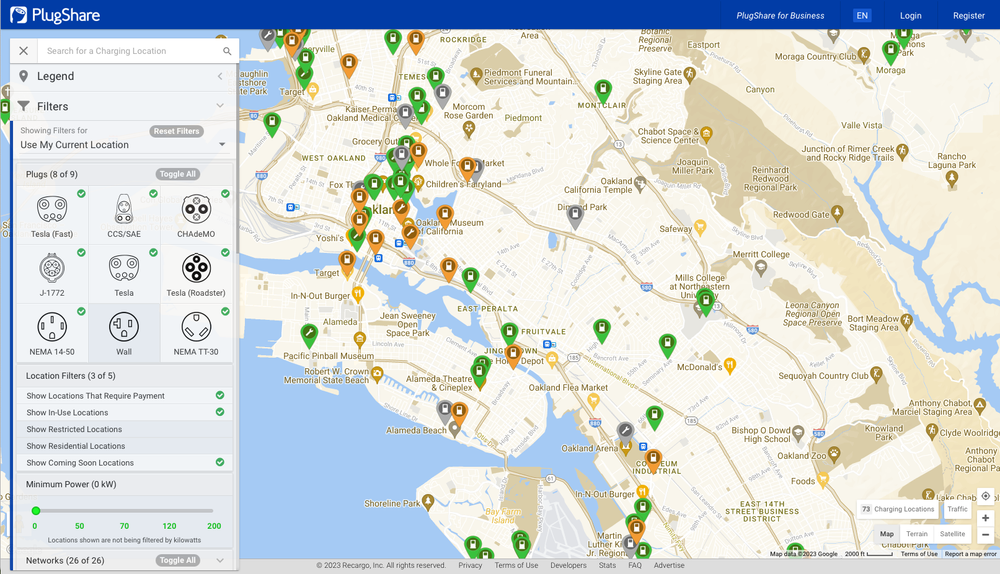Click the locate me target icon
This screenshot has height=574, width=1000.
tap(985, 496)
